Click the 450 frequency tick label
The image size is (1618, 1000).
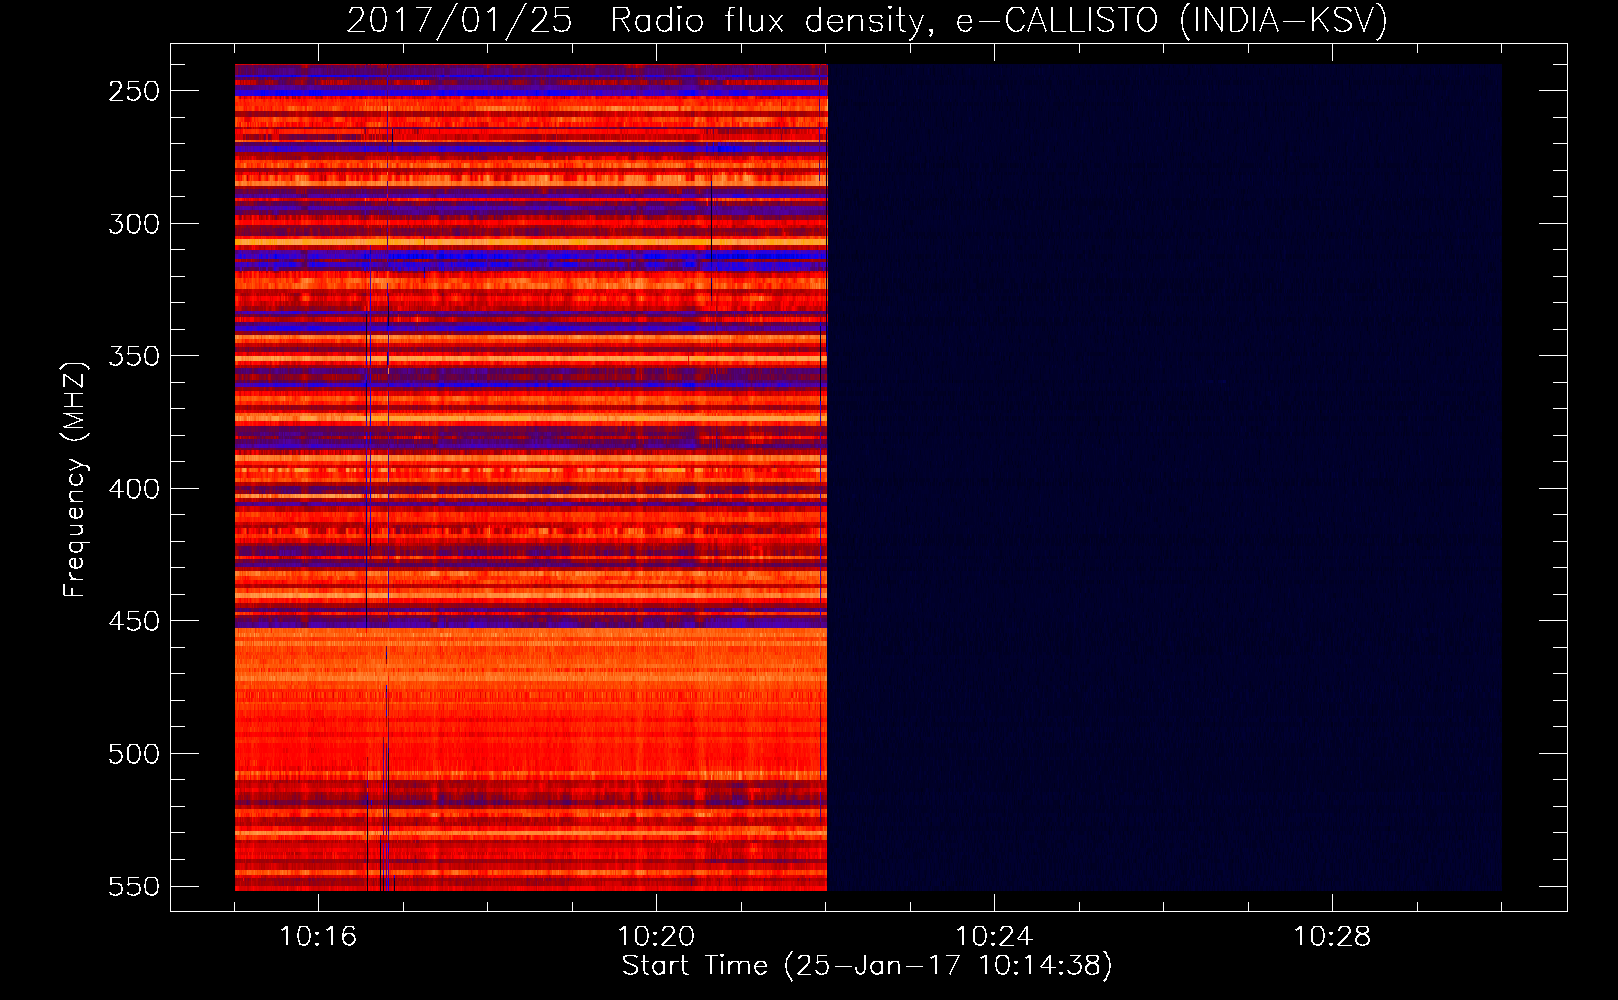click(134, 621)
